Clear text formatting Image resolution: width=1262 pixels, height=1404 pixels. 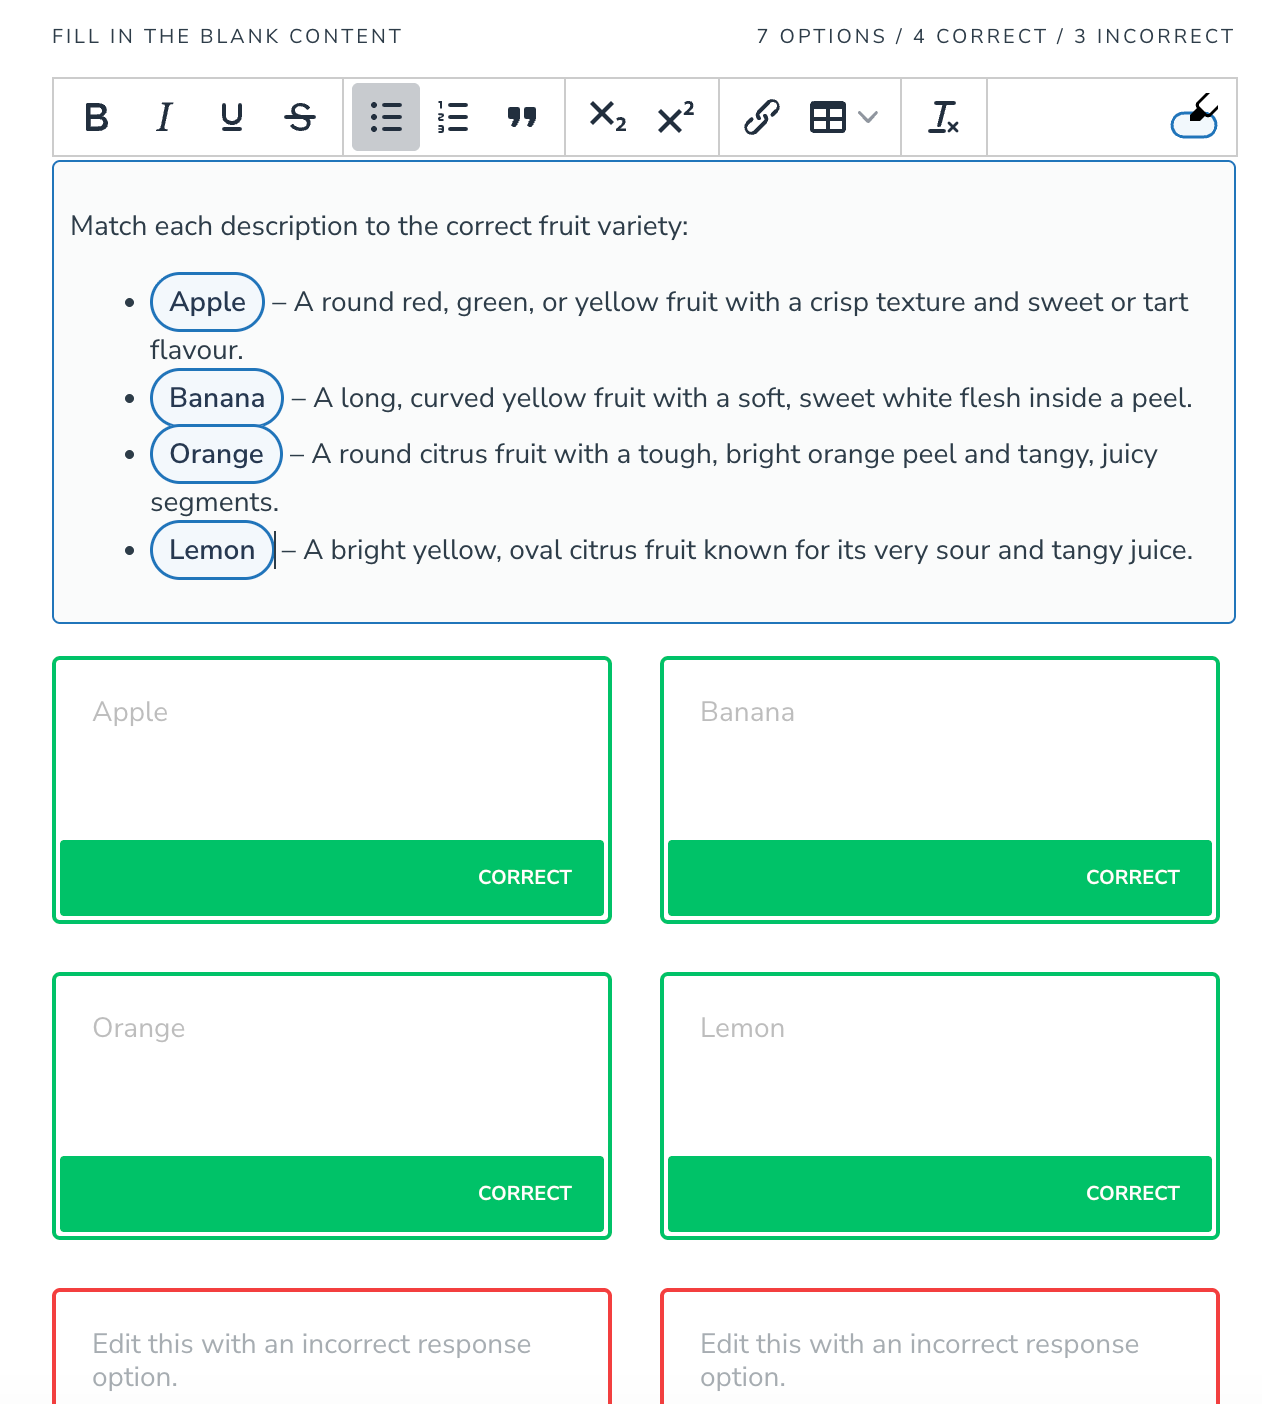click(944, 117)
